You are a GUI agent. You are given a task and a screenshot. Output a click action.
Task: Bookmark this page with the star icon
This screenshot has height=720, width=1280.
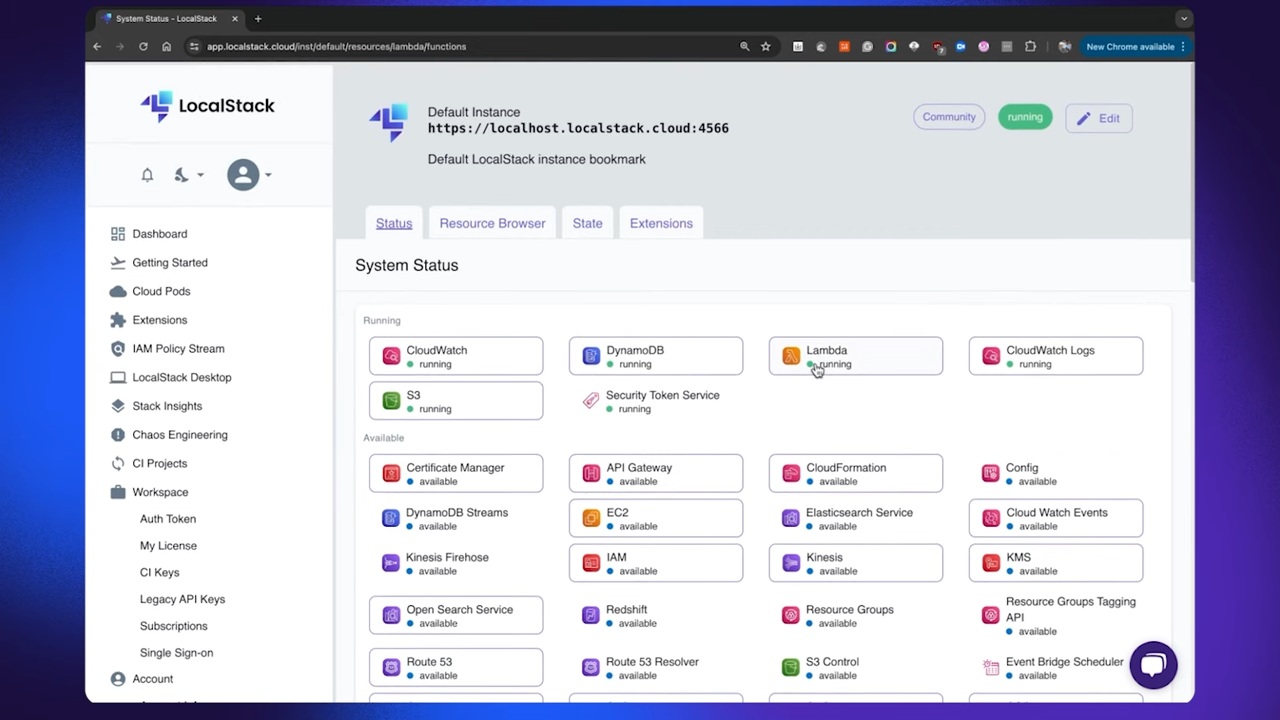pyautogui.click(x=765, y=46)
